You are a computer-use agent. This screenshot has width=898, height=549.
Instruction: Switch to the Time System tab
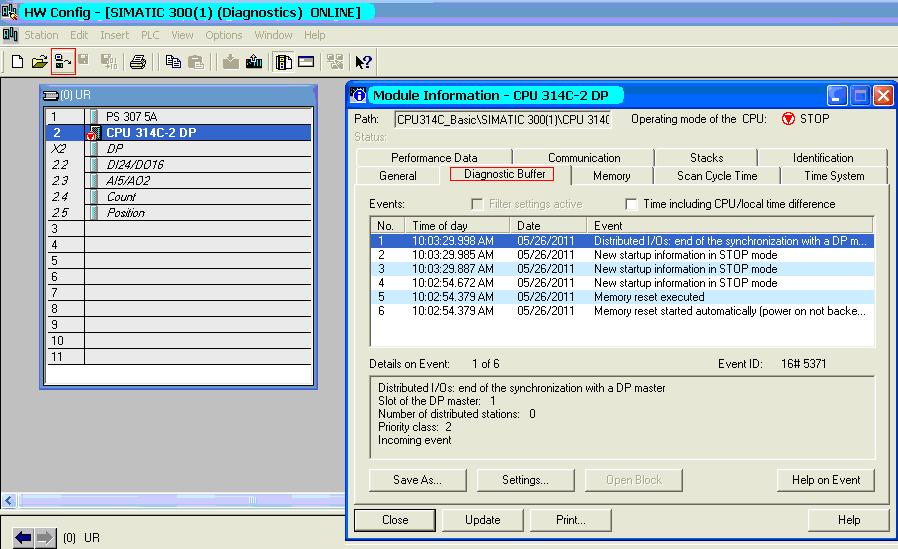coord(834,176)
